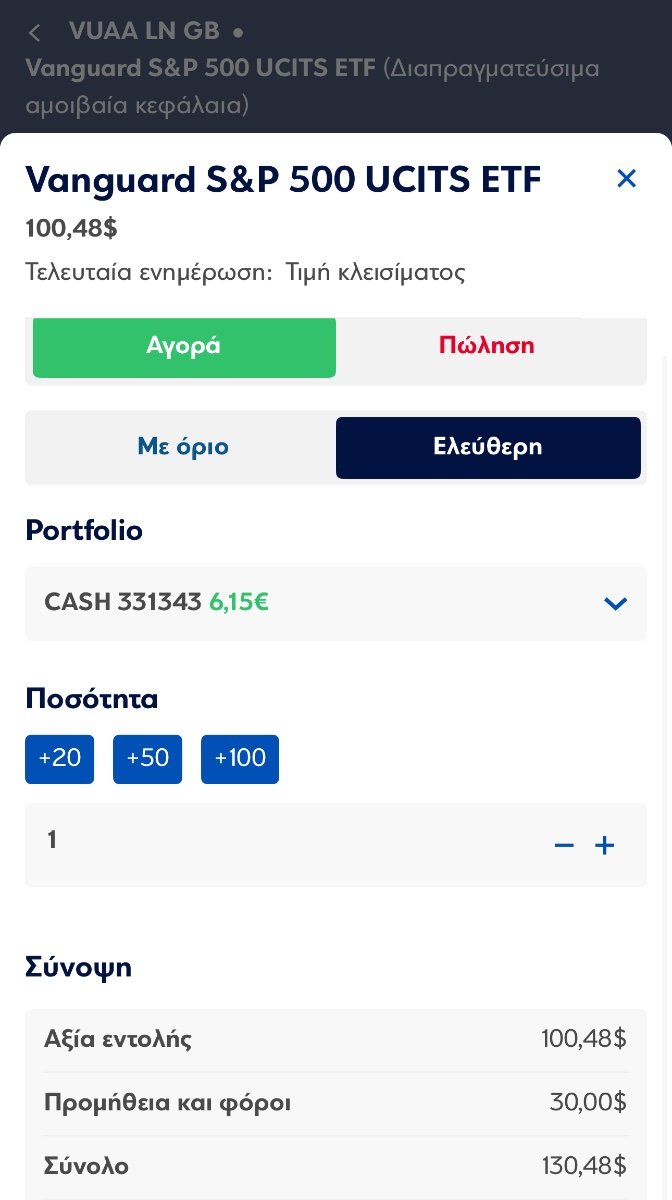Select the Προμήθεια και φόροι row
Viewport: 672px width, 1200px height.
(336, 1103)
